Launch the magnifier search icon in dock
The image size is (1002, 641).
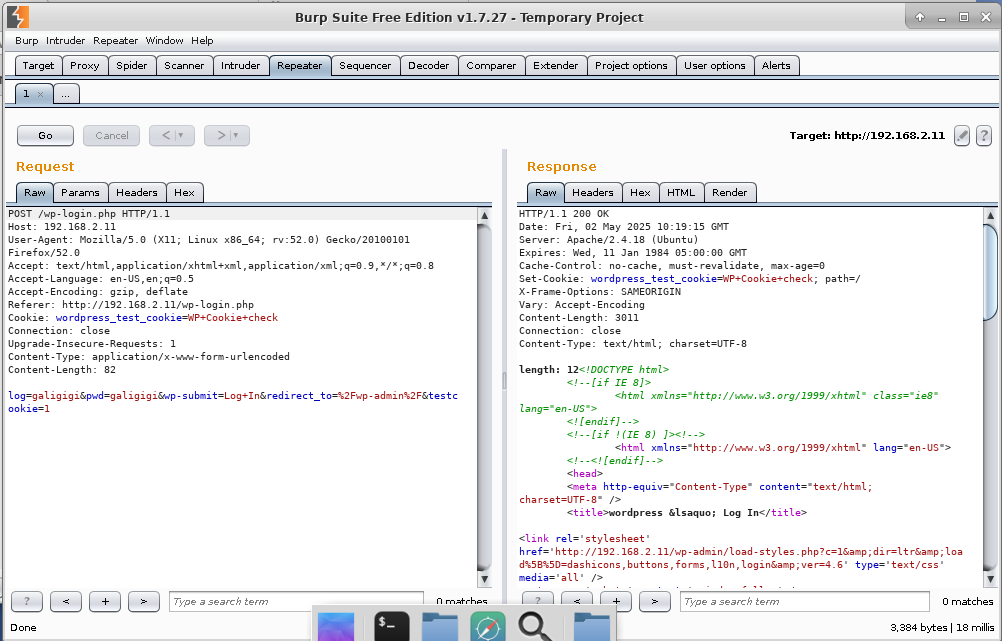(x=535, y=626)
